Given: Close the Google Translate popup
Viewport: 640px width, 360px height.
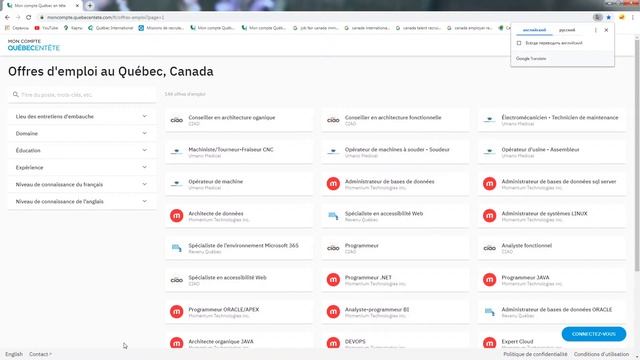Looking at the screenshot, I should tap(606, 30).
